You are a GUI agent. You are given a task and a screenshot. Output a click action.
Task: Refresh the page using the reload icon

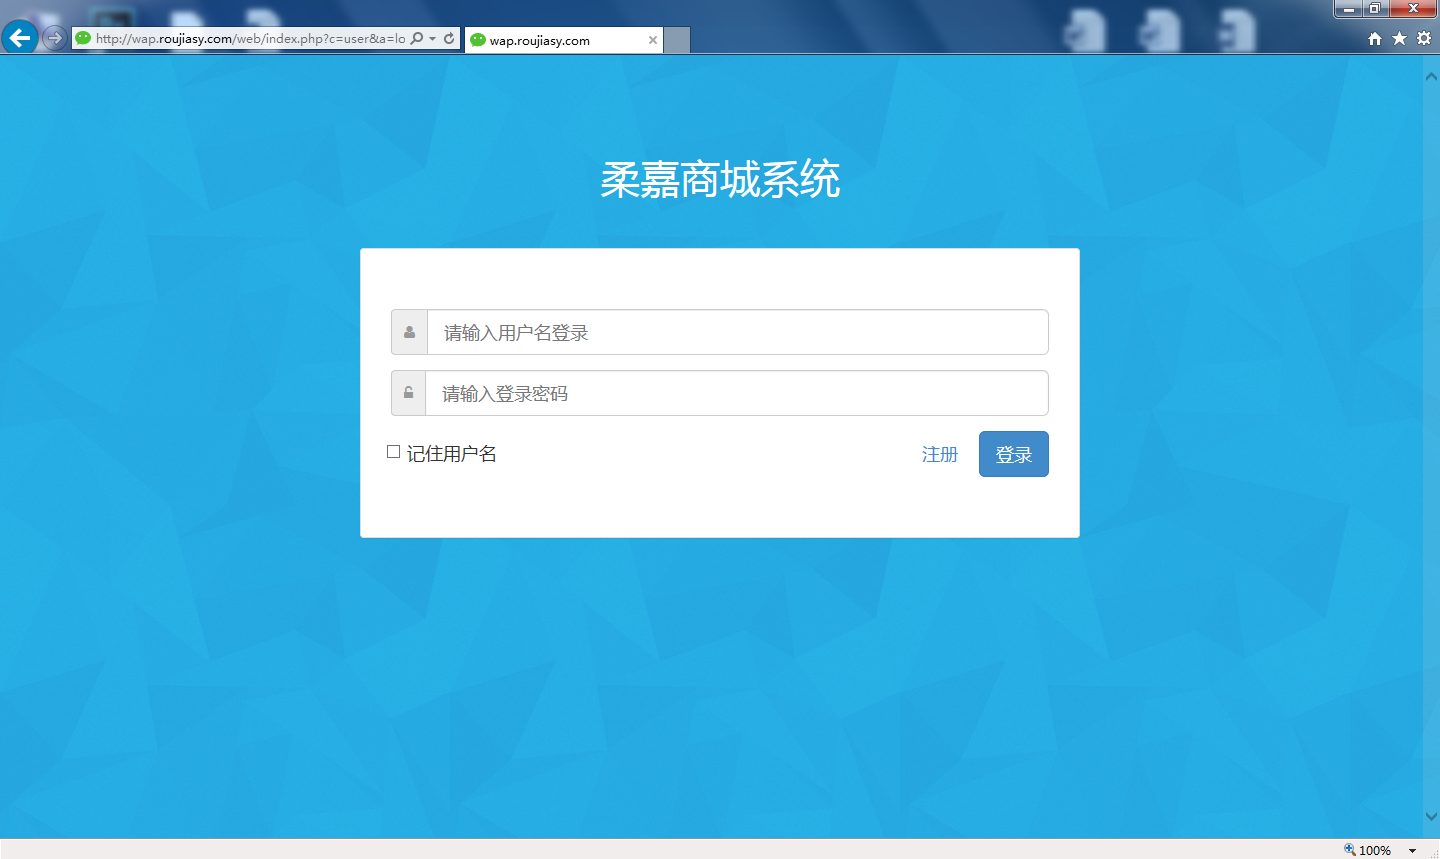[x=449, y=39]
